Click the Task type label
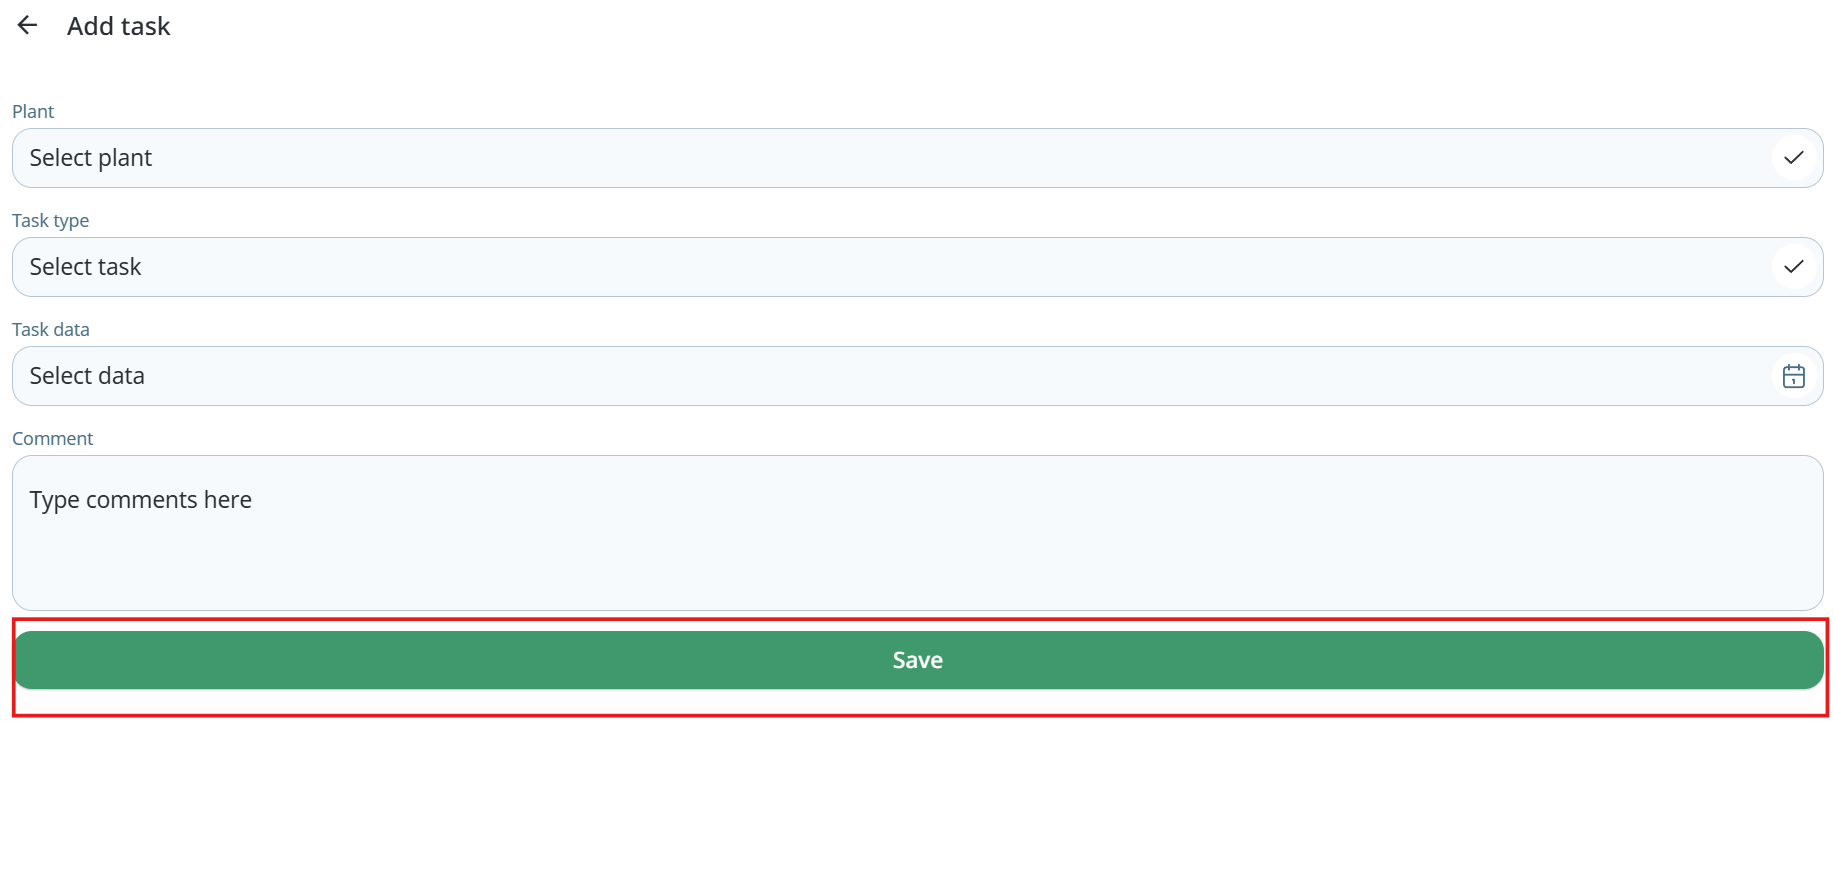Viewport: 1833px width, 892px height. pos(50,220)
